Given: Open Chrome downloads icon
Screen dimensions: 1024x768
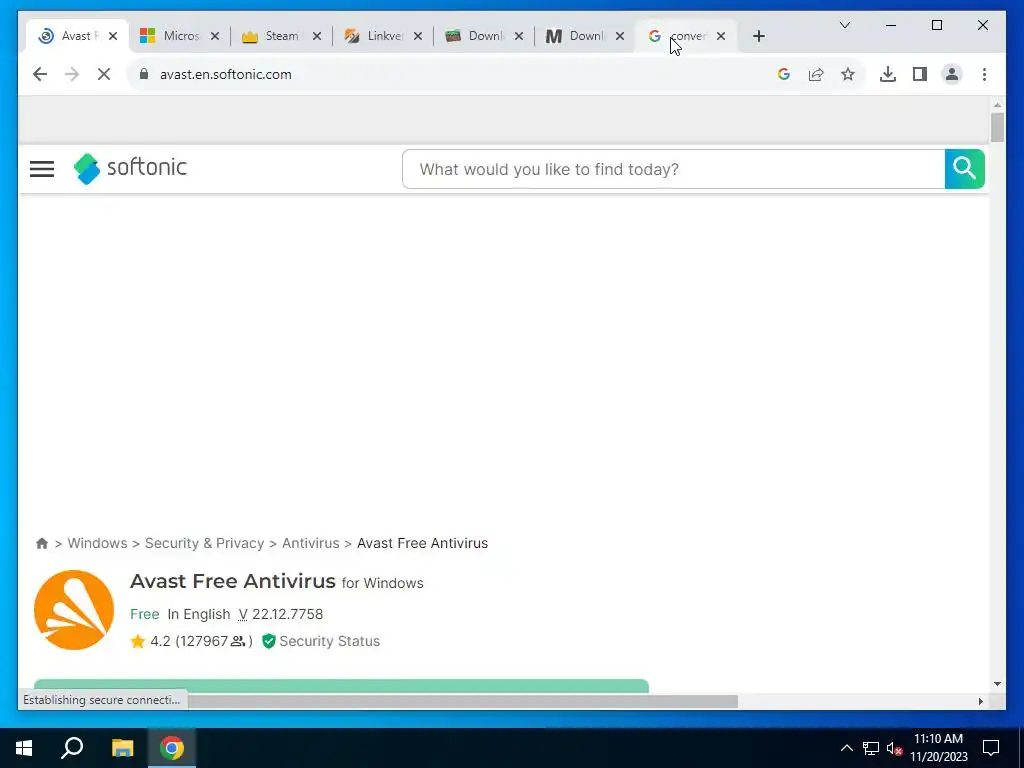Looking at the screenshot, I should tap(888, 74).
